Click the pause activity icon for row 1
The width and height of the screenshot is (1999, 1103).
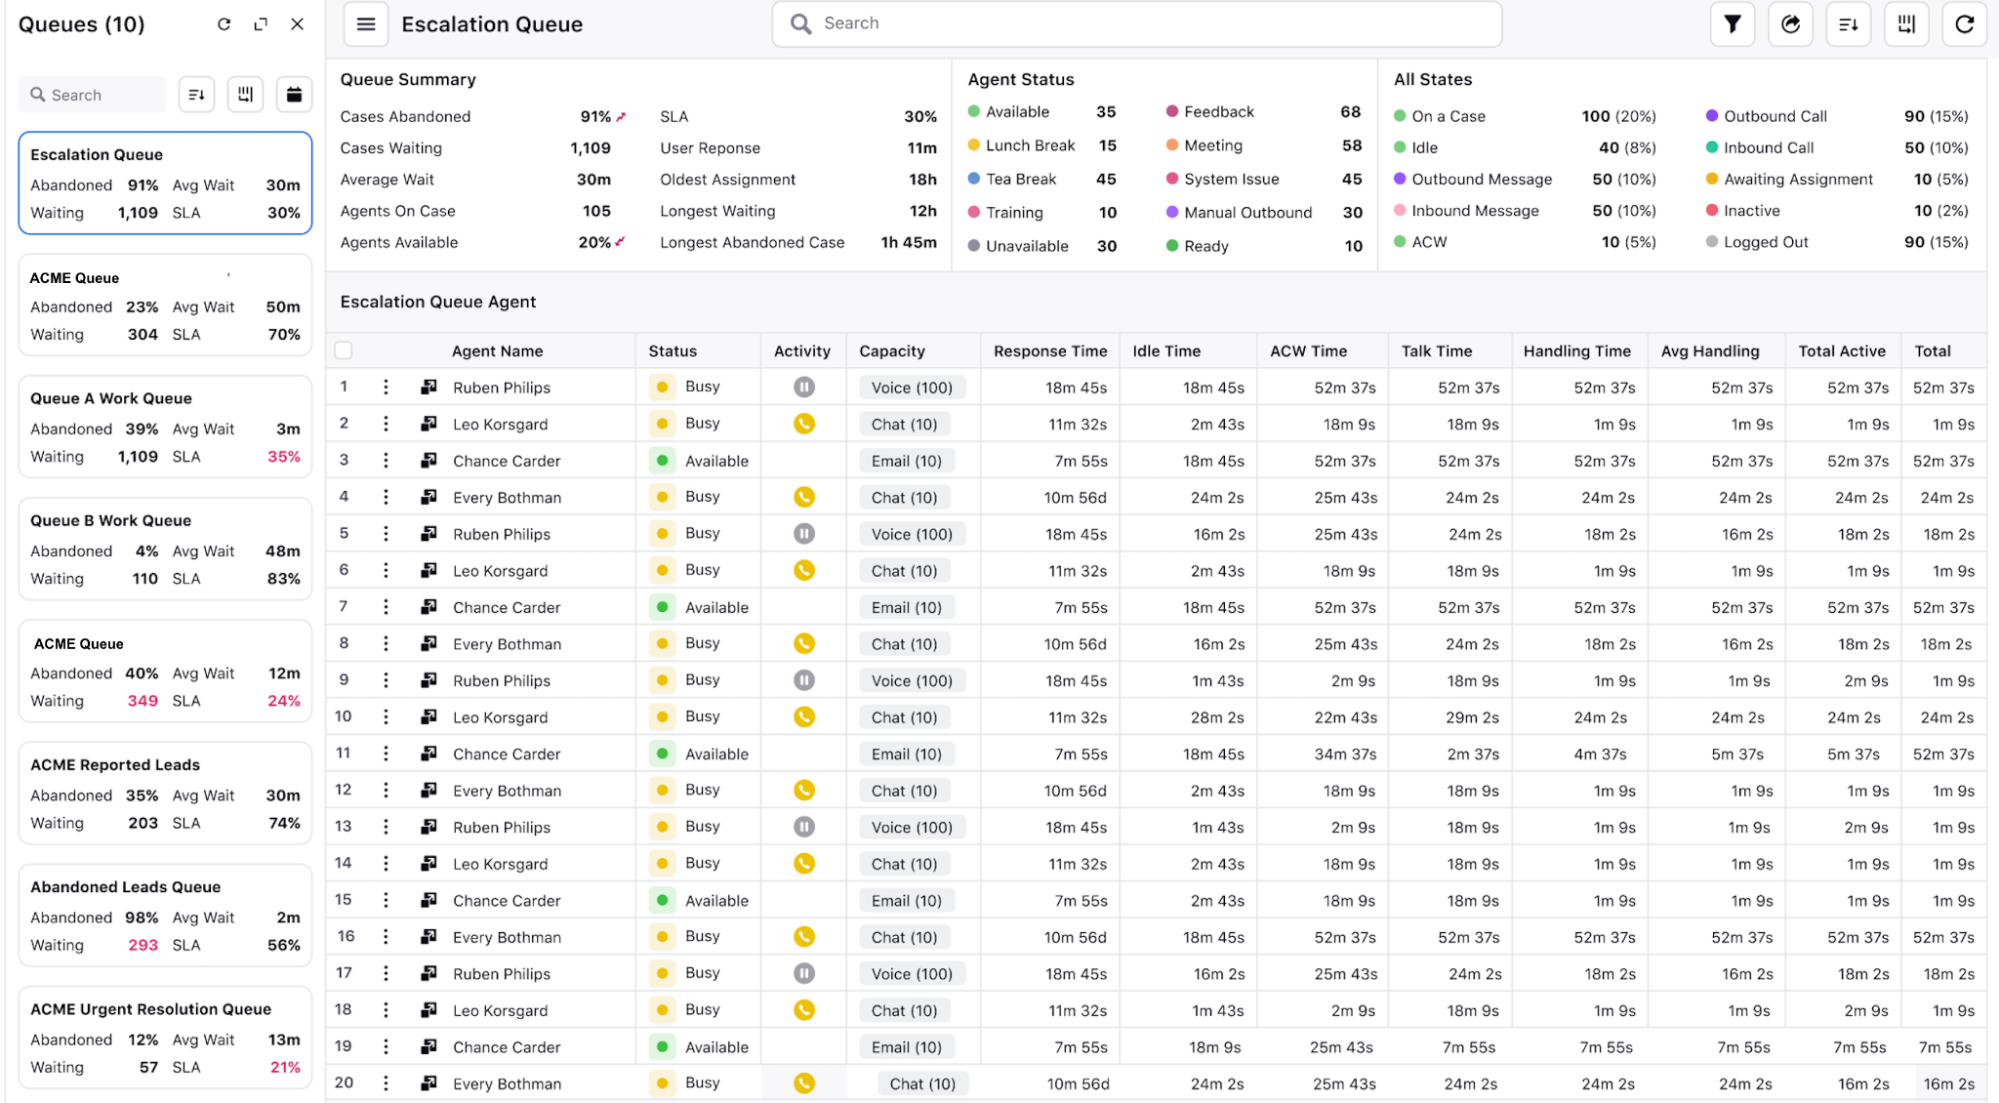click(804, 387)
